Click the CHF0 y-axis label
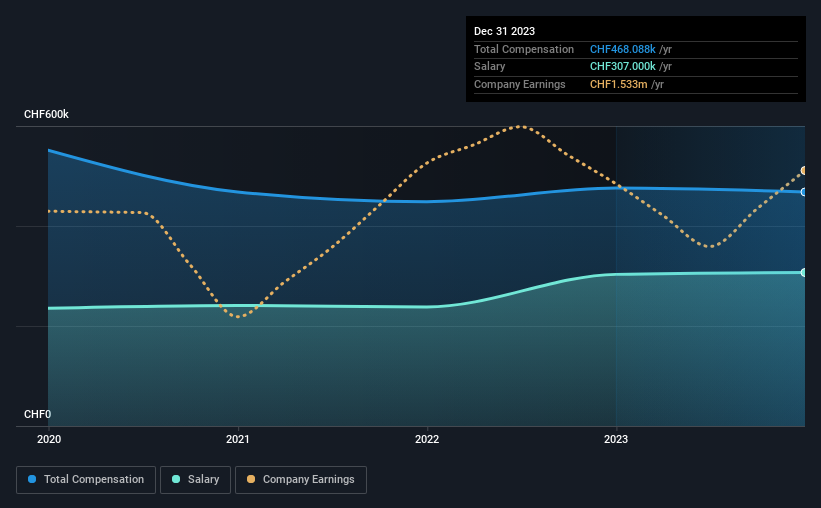This screenshot has height=508, width=821. (x=37, y=414)
